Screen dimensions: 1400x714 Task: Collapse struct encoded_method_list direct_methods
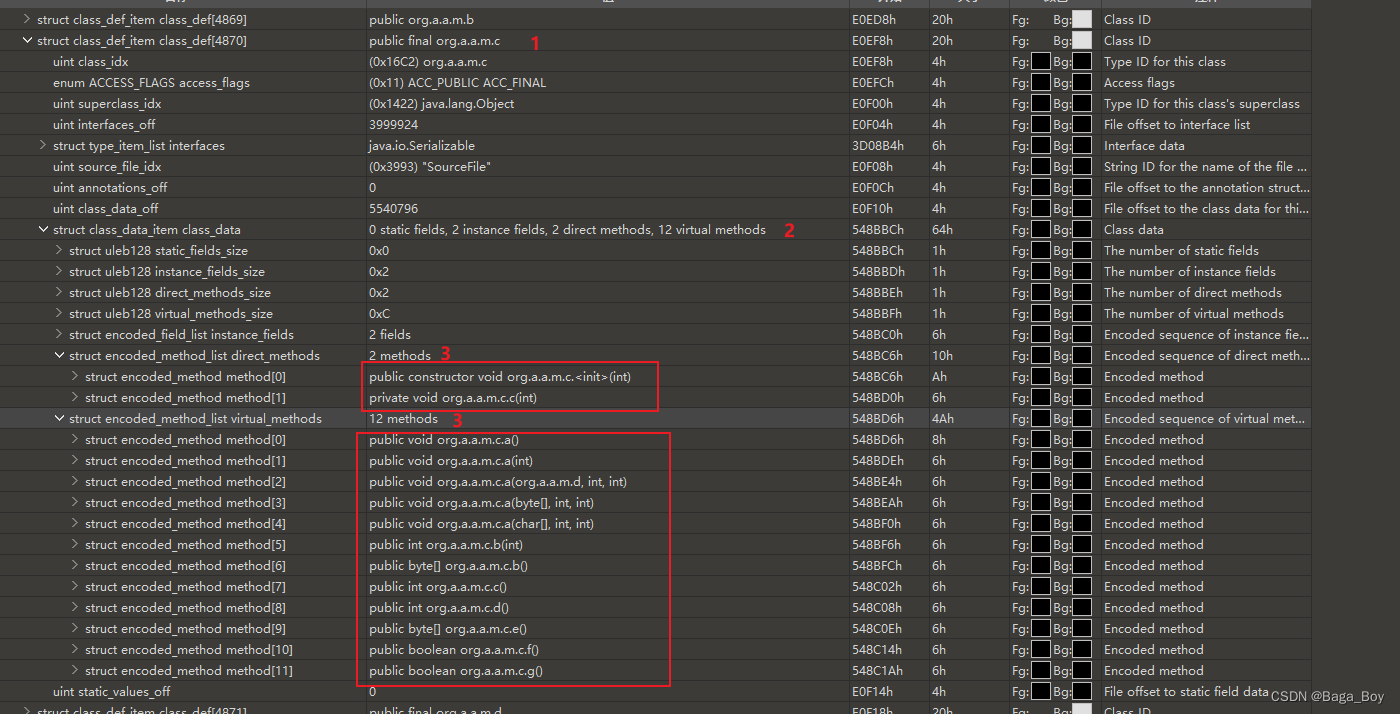coord(59,355)
